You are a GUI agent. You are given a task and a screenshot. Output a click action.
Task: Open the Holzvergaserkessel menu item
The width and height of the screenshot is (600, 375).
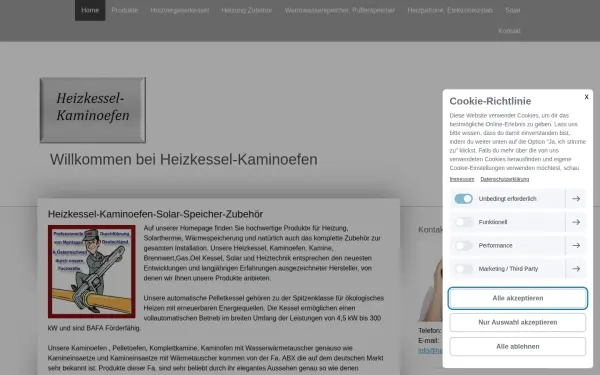pos(180,10)
